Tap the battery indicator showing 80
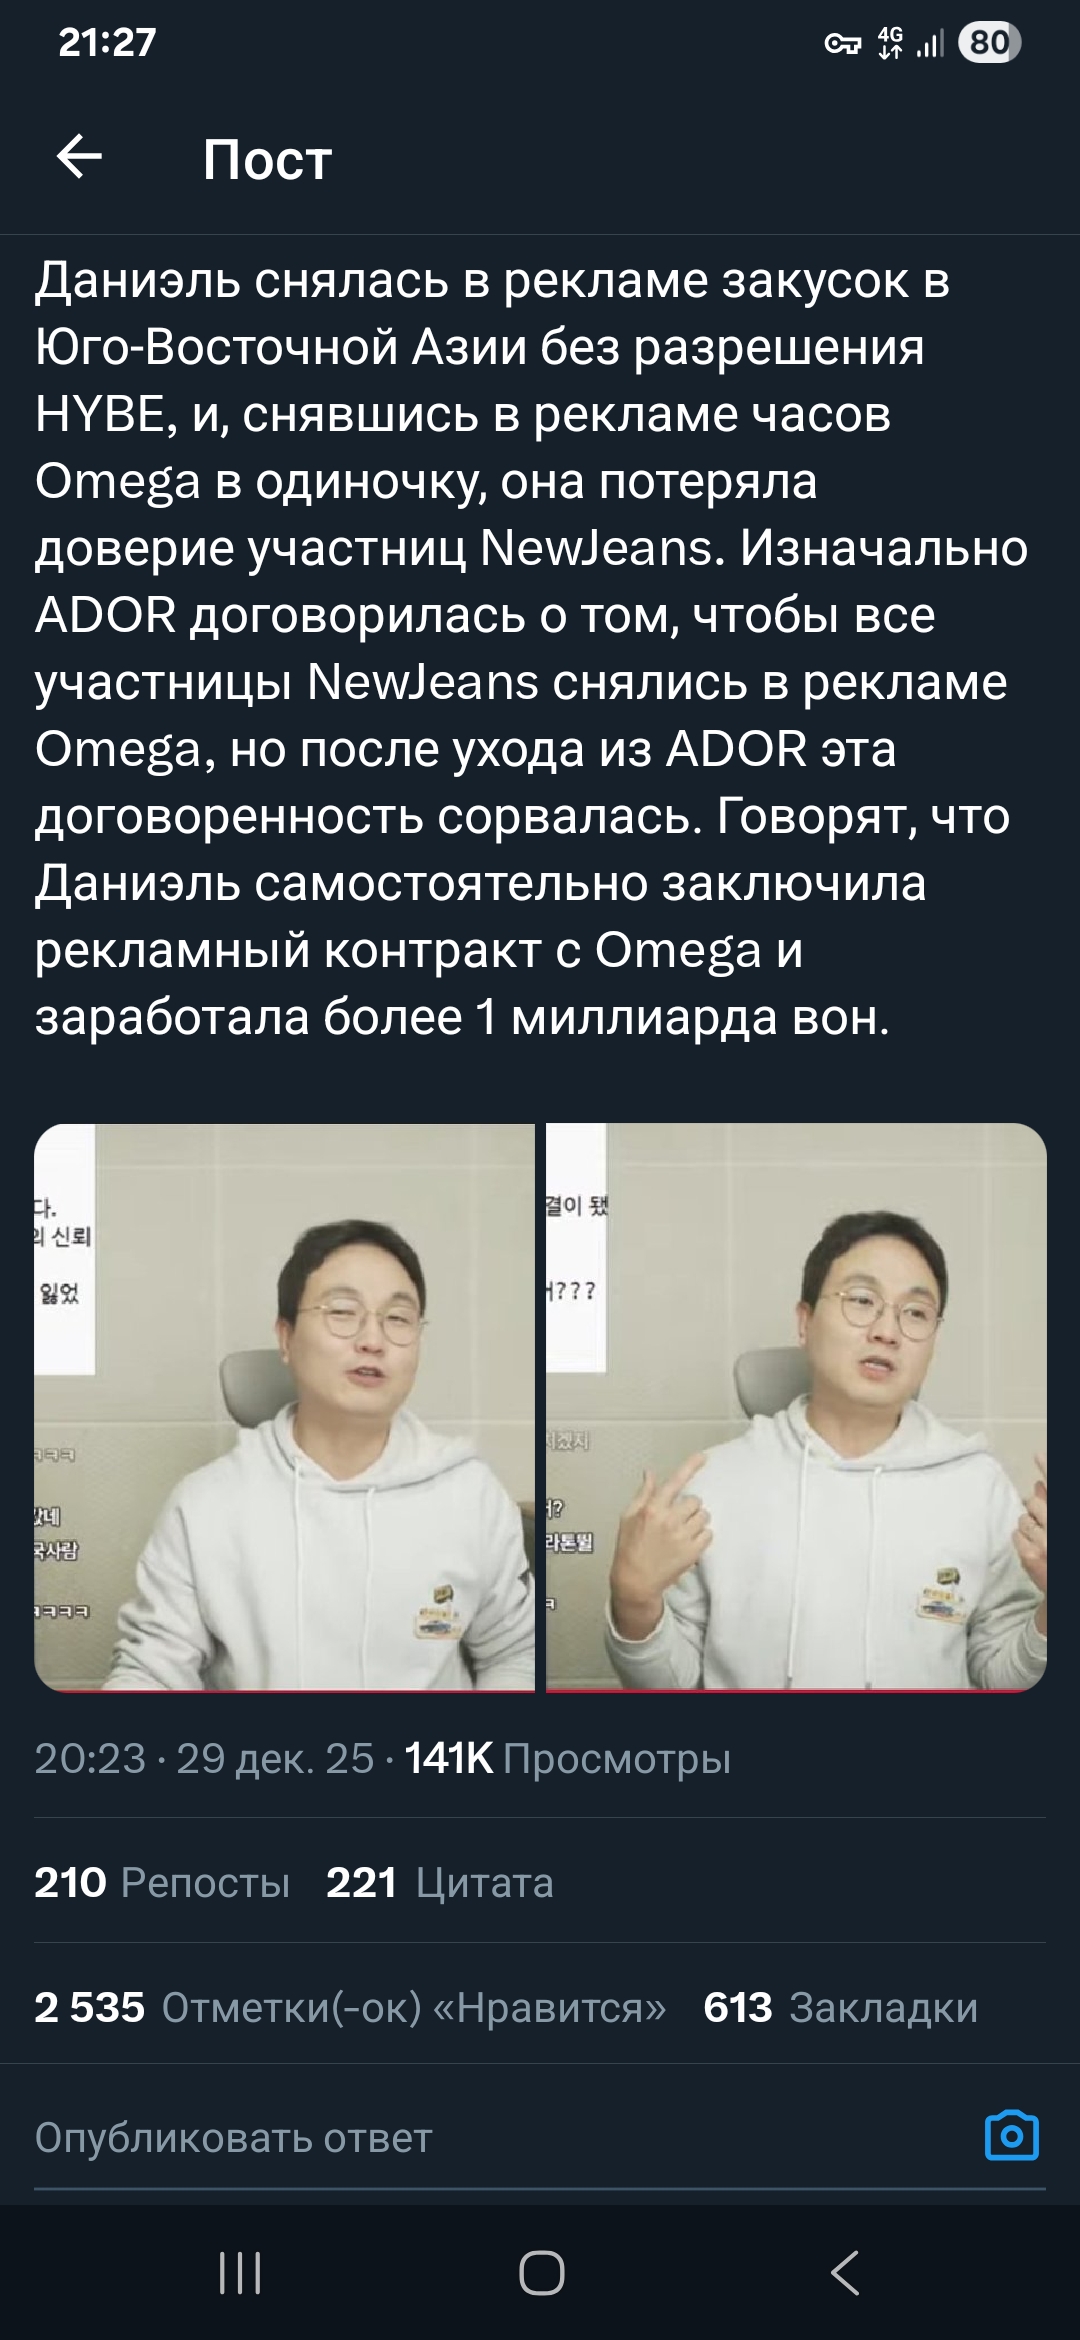The image size is (1080, 2340). click(x=989, y=43)
